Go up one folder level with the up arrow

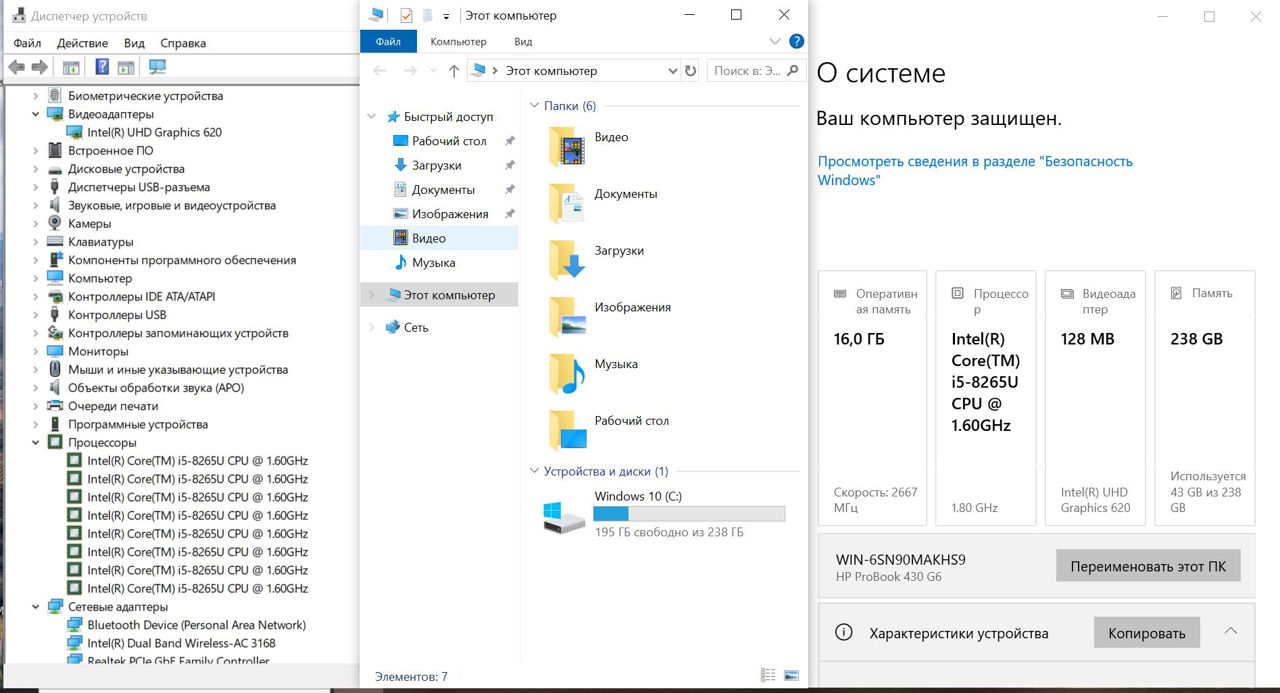point(454,71)
